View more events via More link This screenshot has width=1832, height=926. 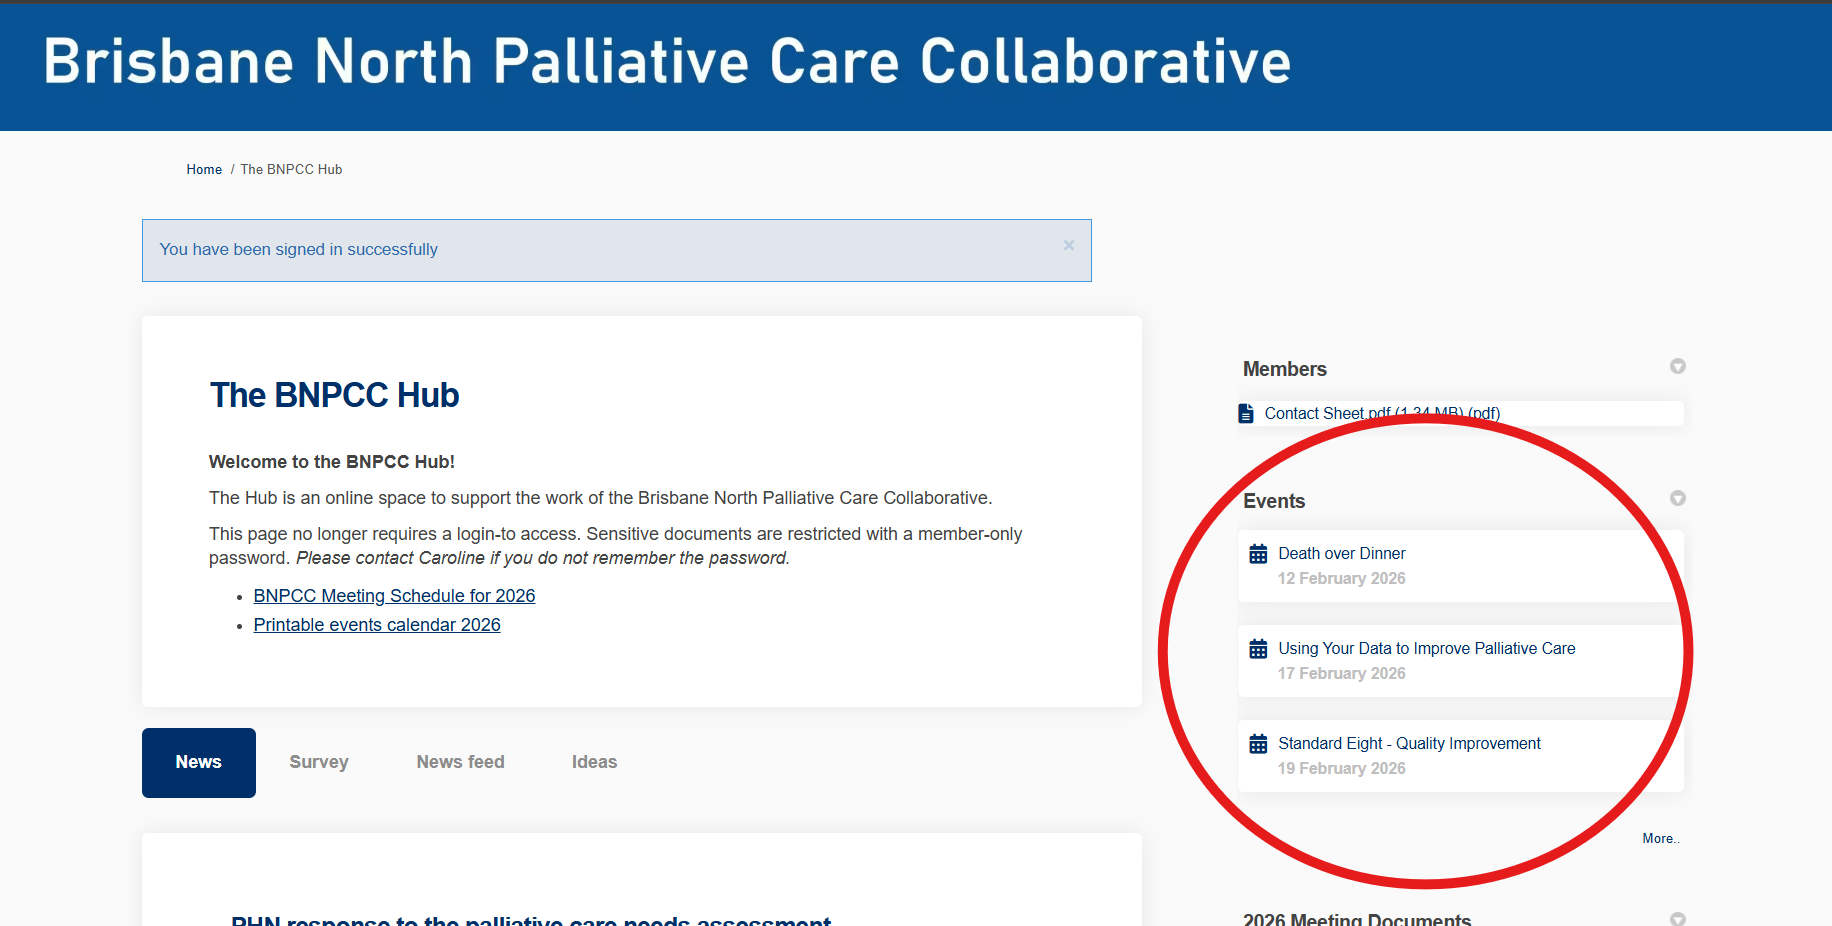click(x=1660, y=839)
